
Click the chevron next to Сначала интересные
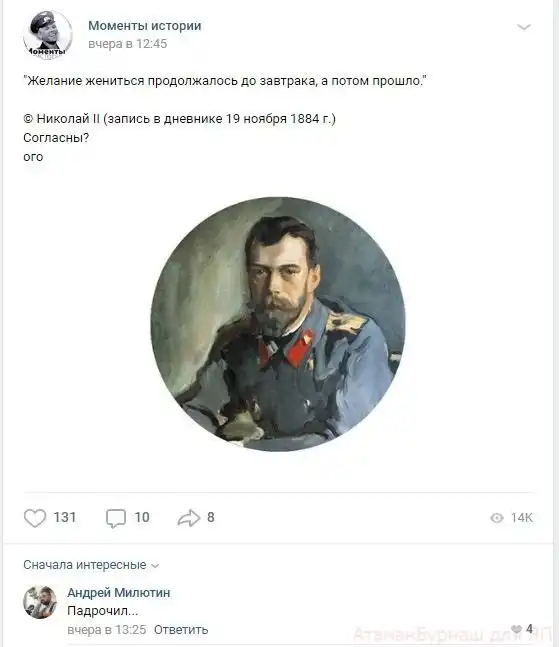click(x=155, y=566)
